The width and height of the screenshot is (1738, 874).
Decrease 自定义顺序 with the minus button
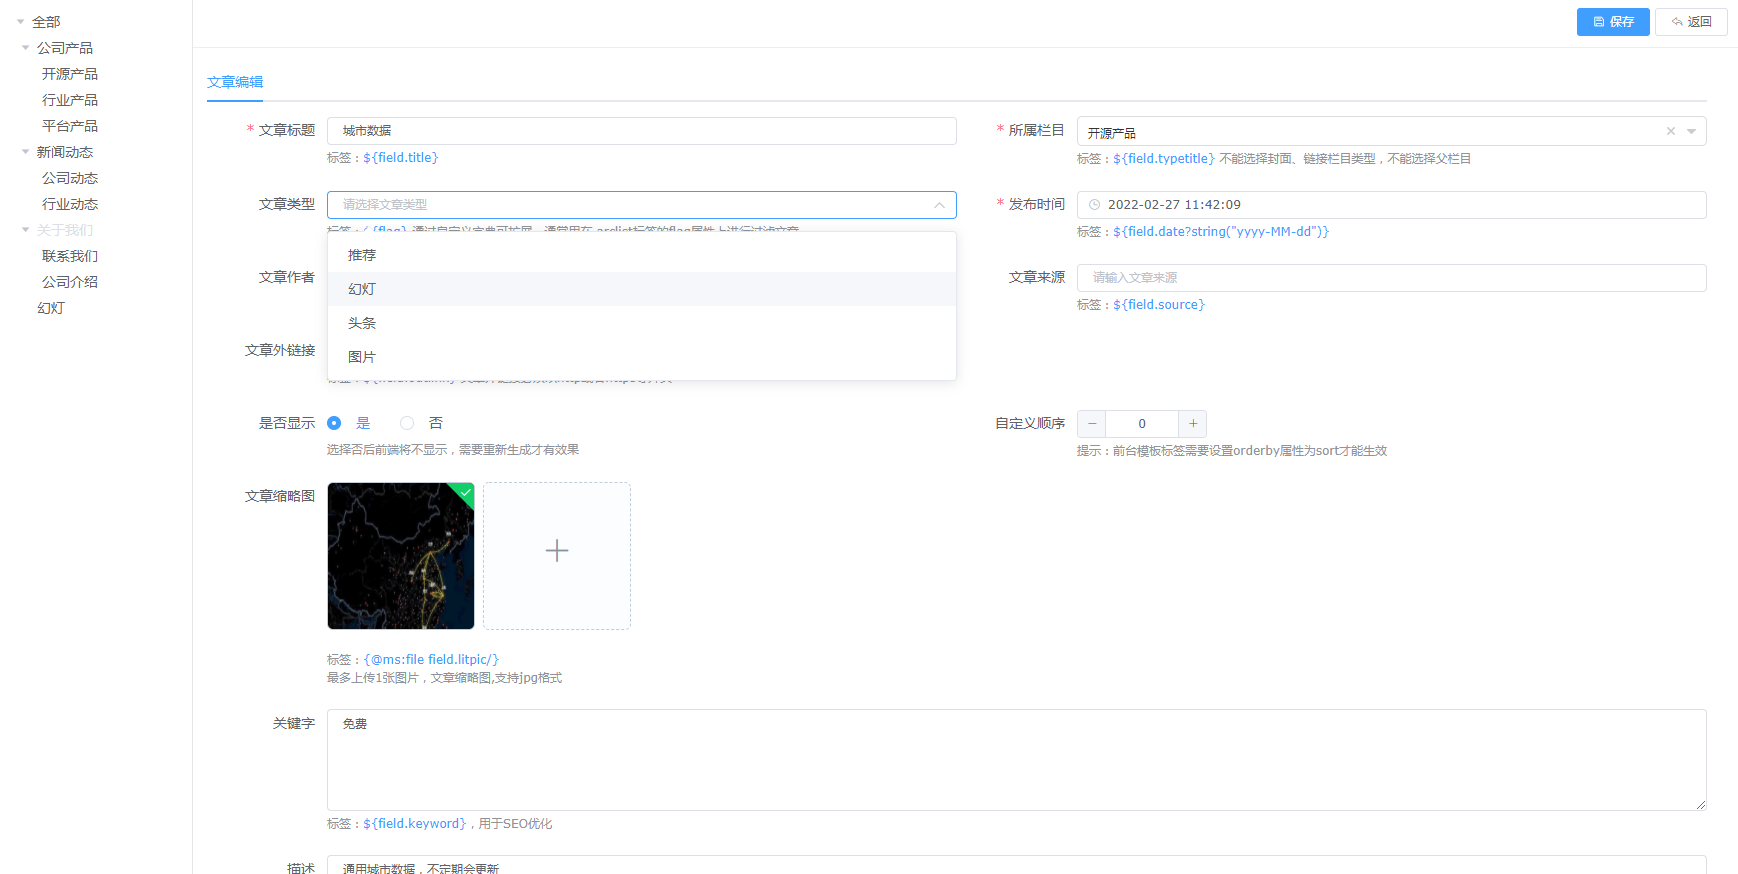pyautogui.click(x=1092, y=424)
